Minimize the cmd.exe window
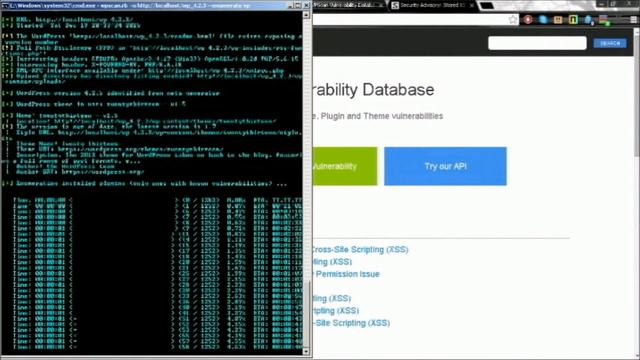 290,6
